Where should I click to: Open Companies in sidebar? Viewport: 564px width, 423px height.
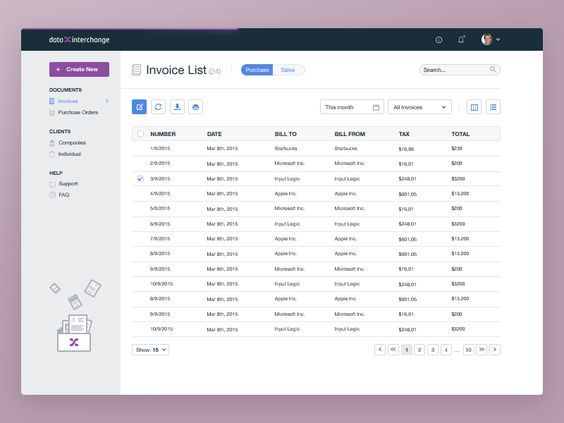click(x=72, y=143)
